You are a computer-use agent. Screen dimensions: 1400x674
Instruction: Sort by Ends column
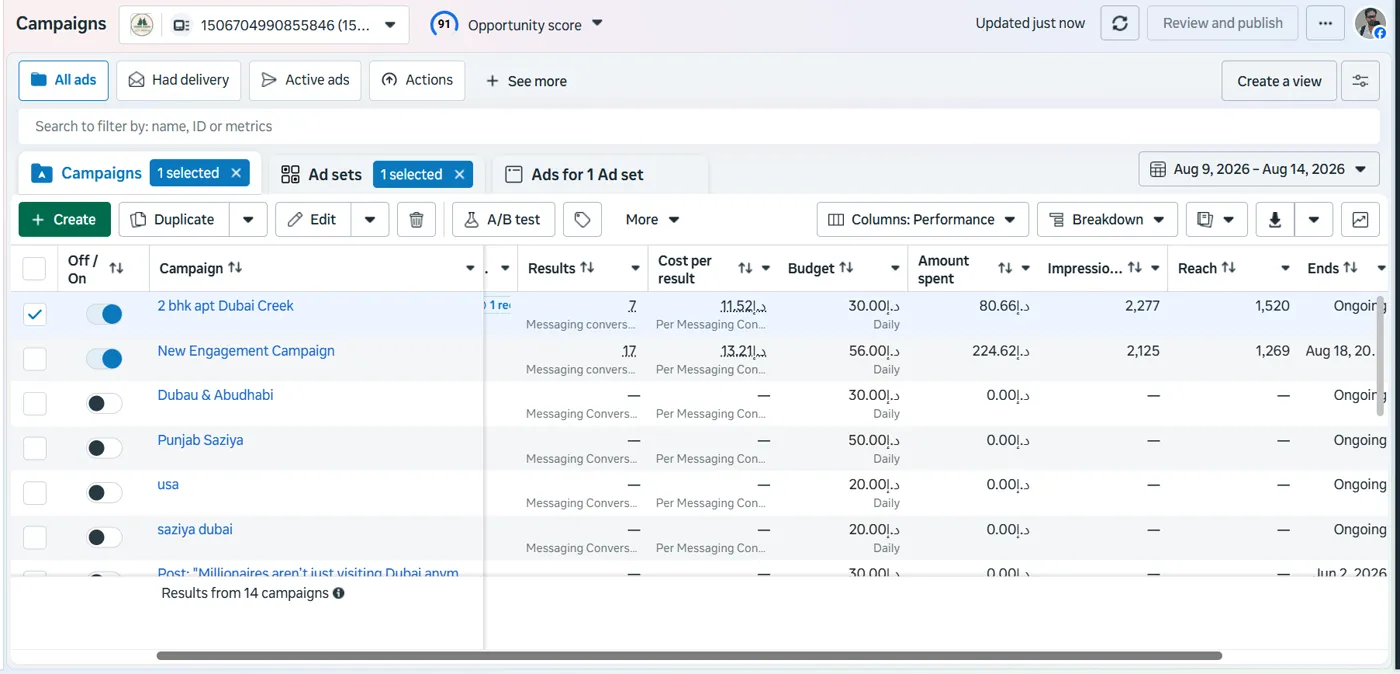click(1350, 268)
